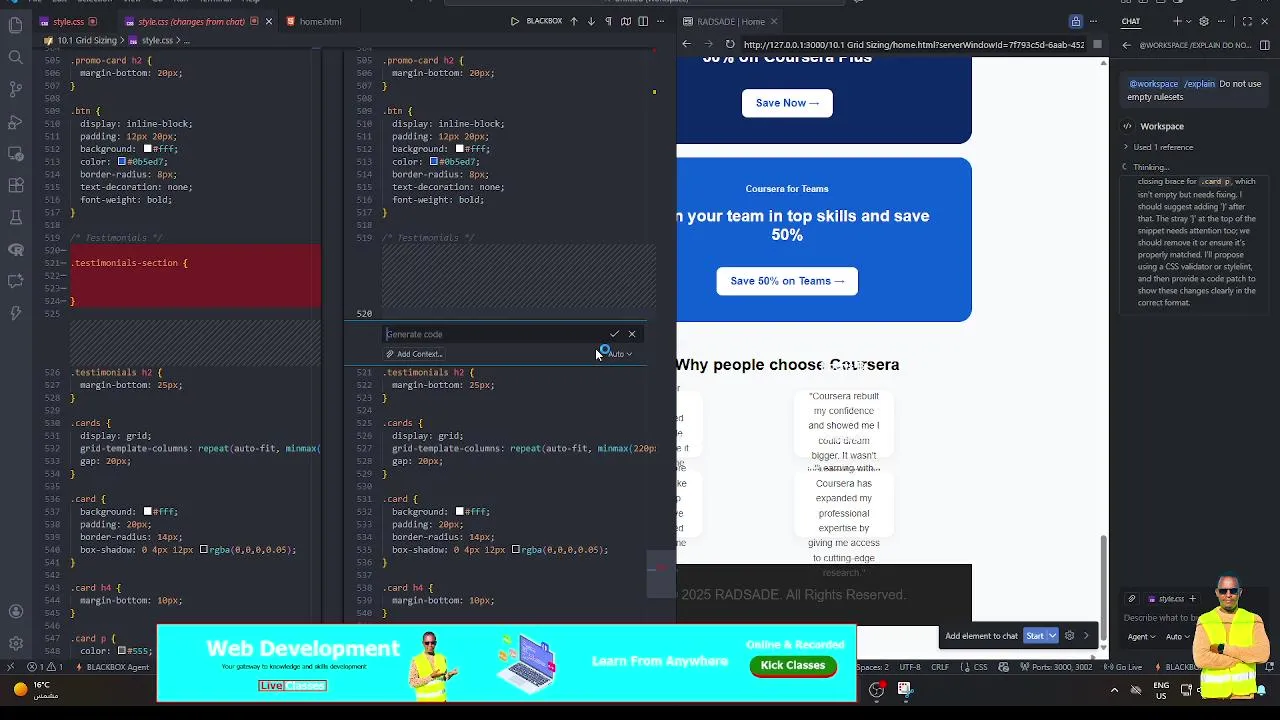
Task: Change CSS language mode in status bar
Action: [x=981, y=667]
